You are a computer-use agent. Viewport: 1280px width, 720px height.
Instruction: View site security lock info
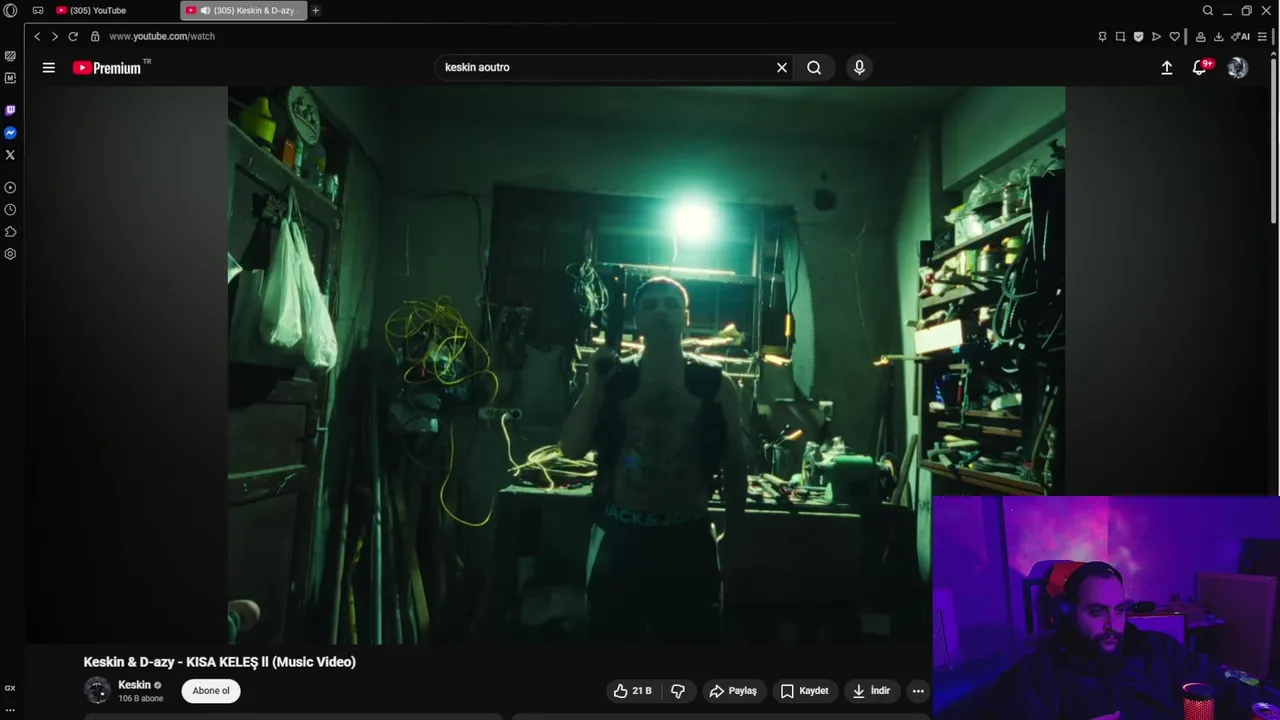click(x=95, y=36)
